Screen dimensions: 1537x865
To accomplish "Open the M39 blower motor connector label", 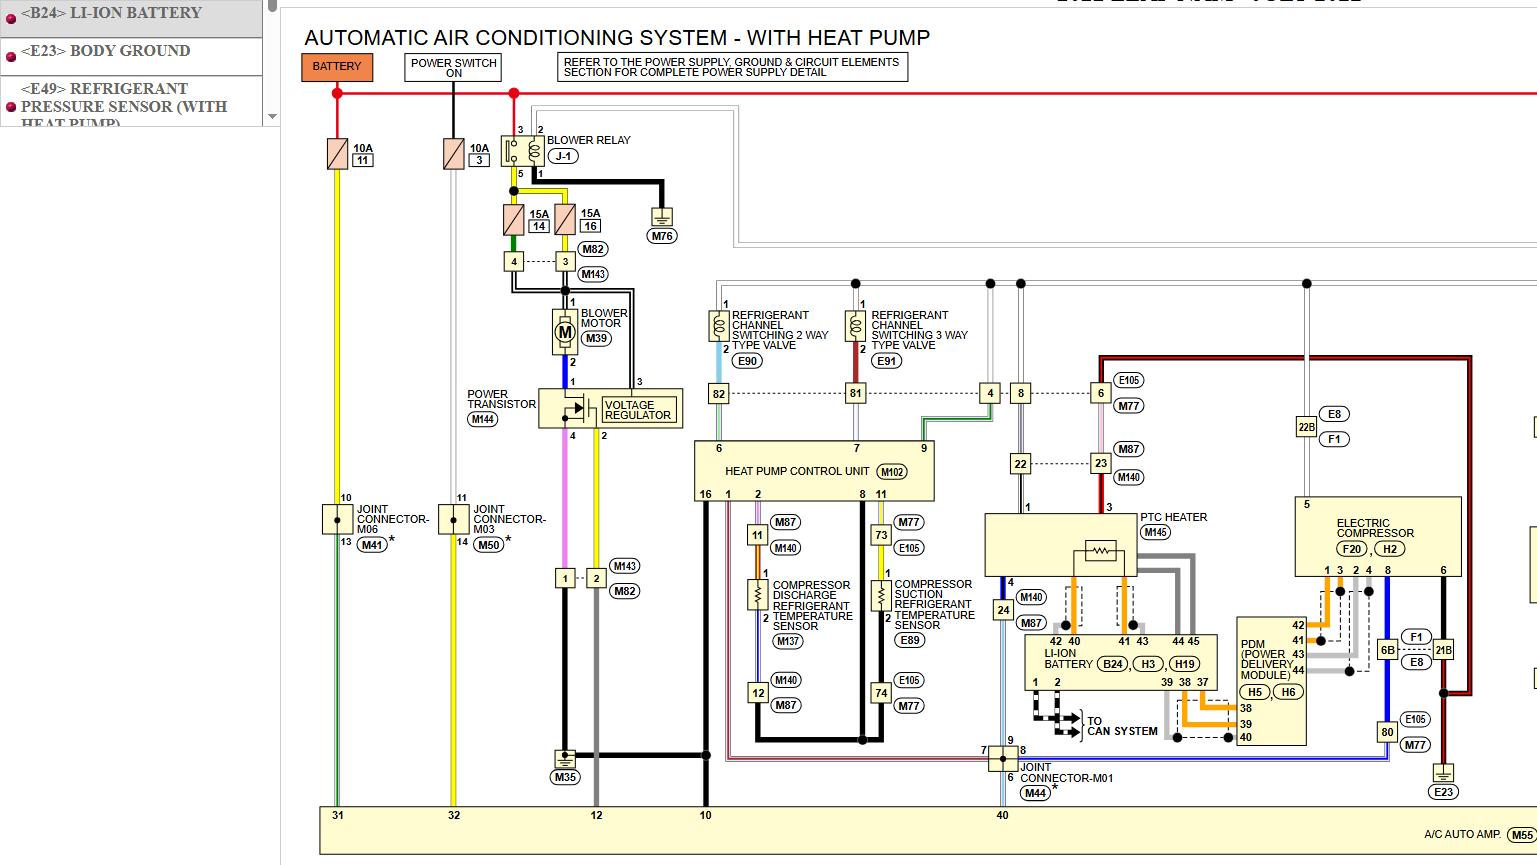I will (596, 338).
